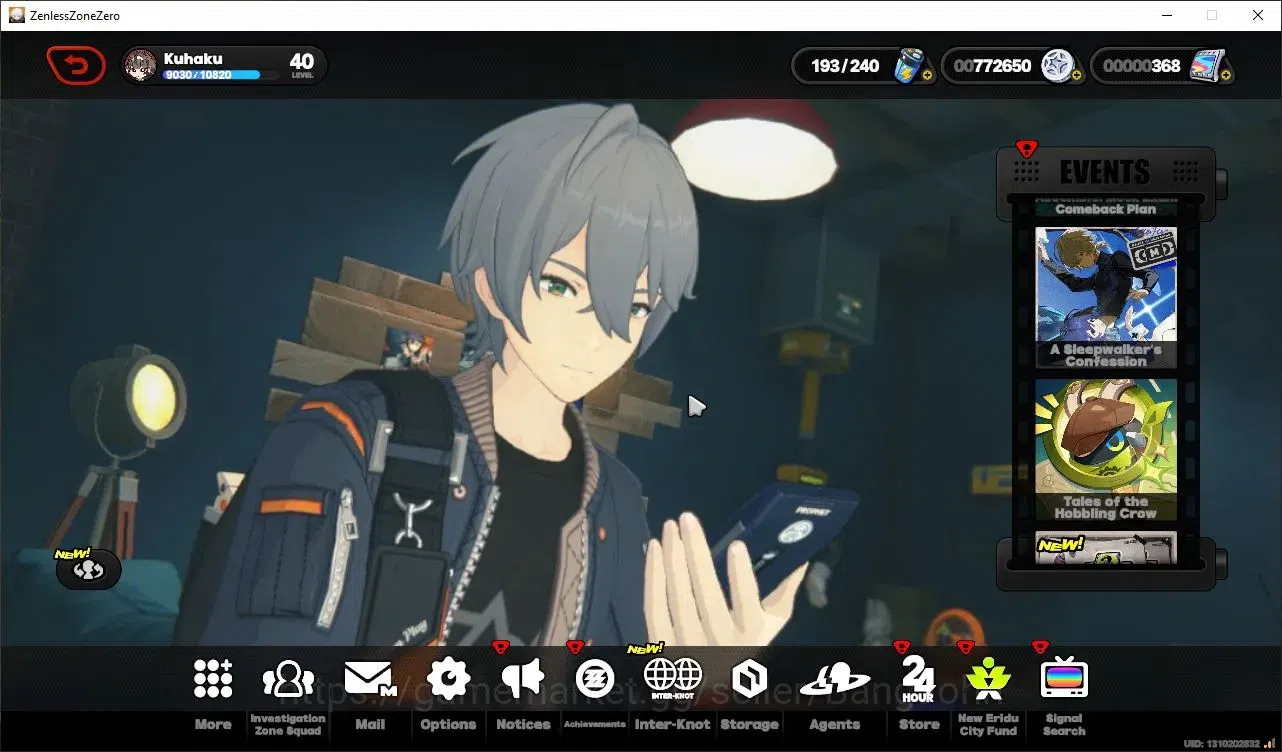
Task: Open the Signal Search TV icon
Action: click(x=1064, y=678)
